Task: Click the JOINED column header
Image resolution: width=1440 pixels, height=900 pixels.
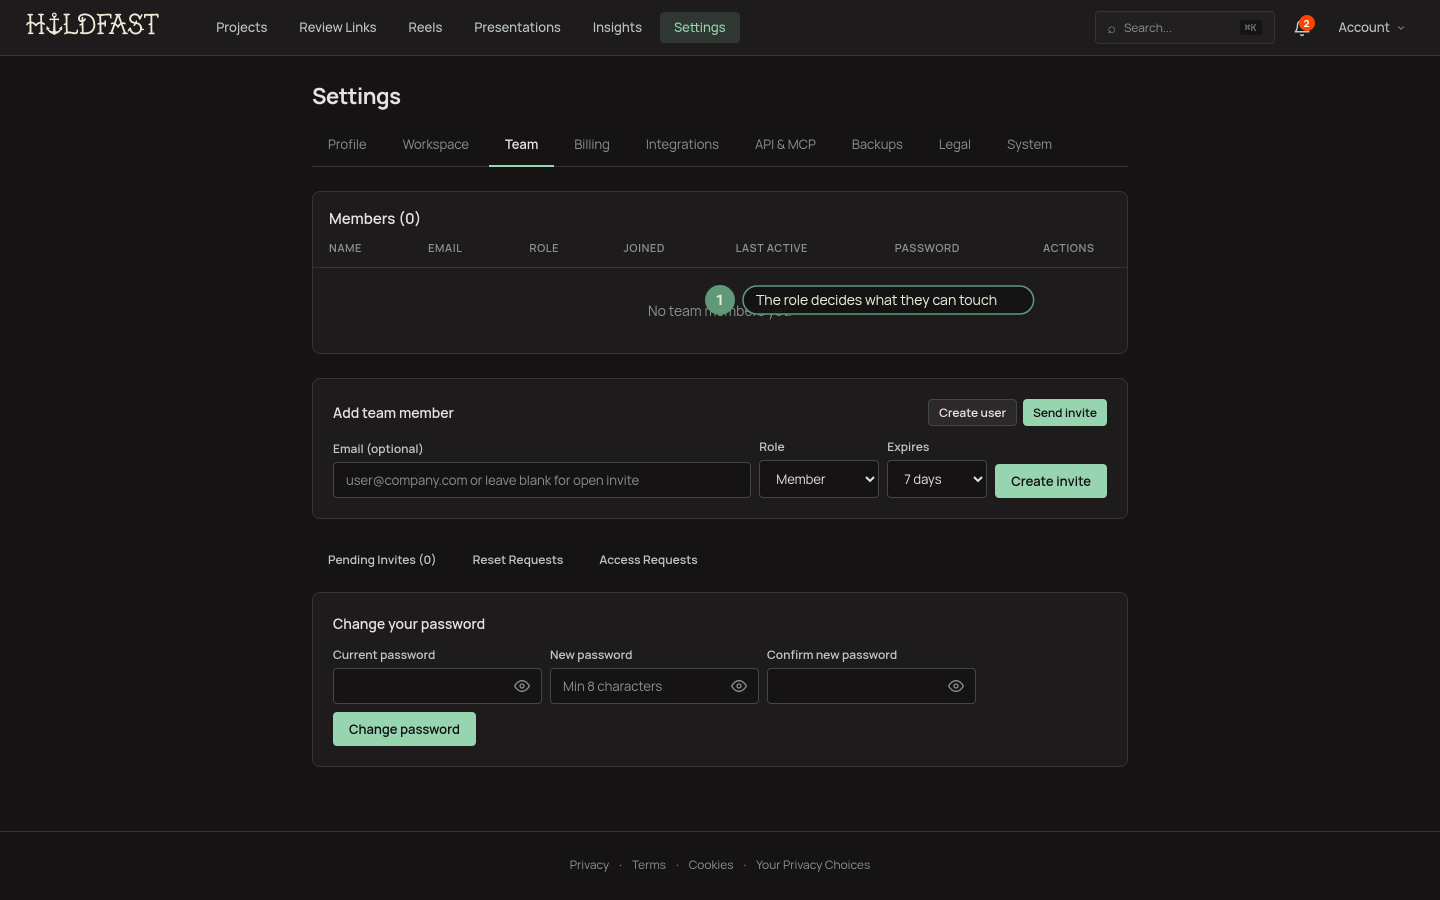Action: (644, 248)
